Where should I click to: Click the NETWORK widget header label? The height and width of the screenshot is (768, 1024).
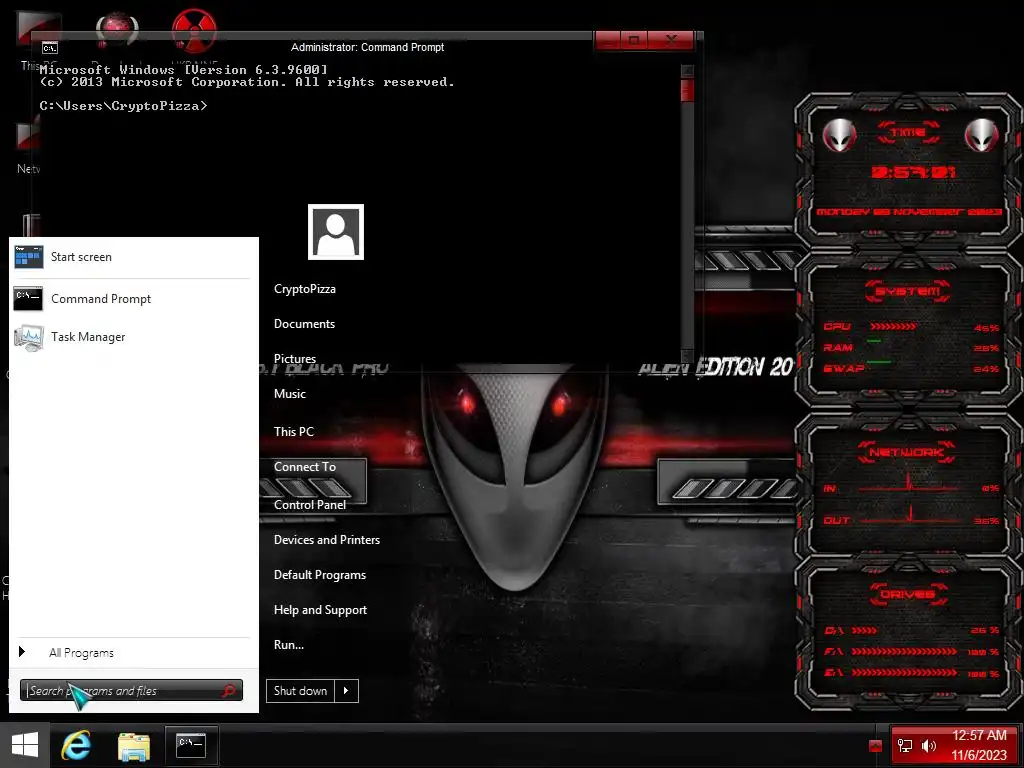908,452
